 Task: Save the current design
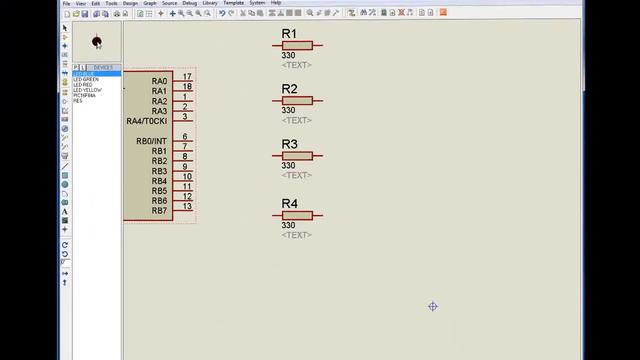coord(85,14)
